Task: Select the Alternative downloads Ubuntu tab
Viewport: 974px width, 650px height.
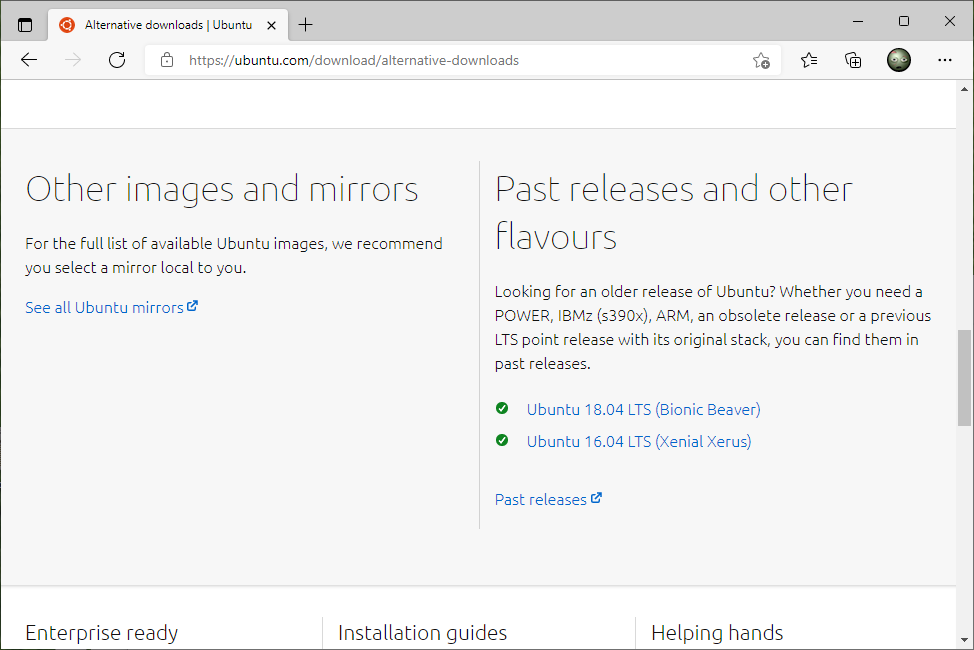Action: (x=160, y=25)
